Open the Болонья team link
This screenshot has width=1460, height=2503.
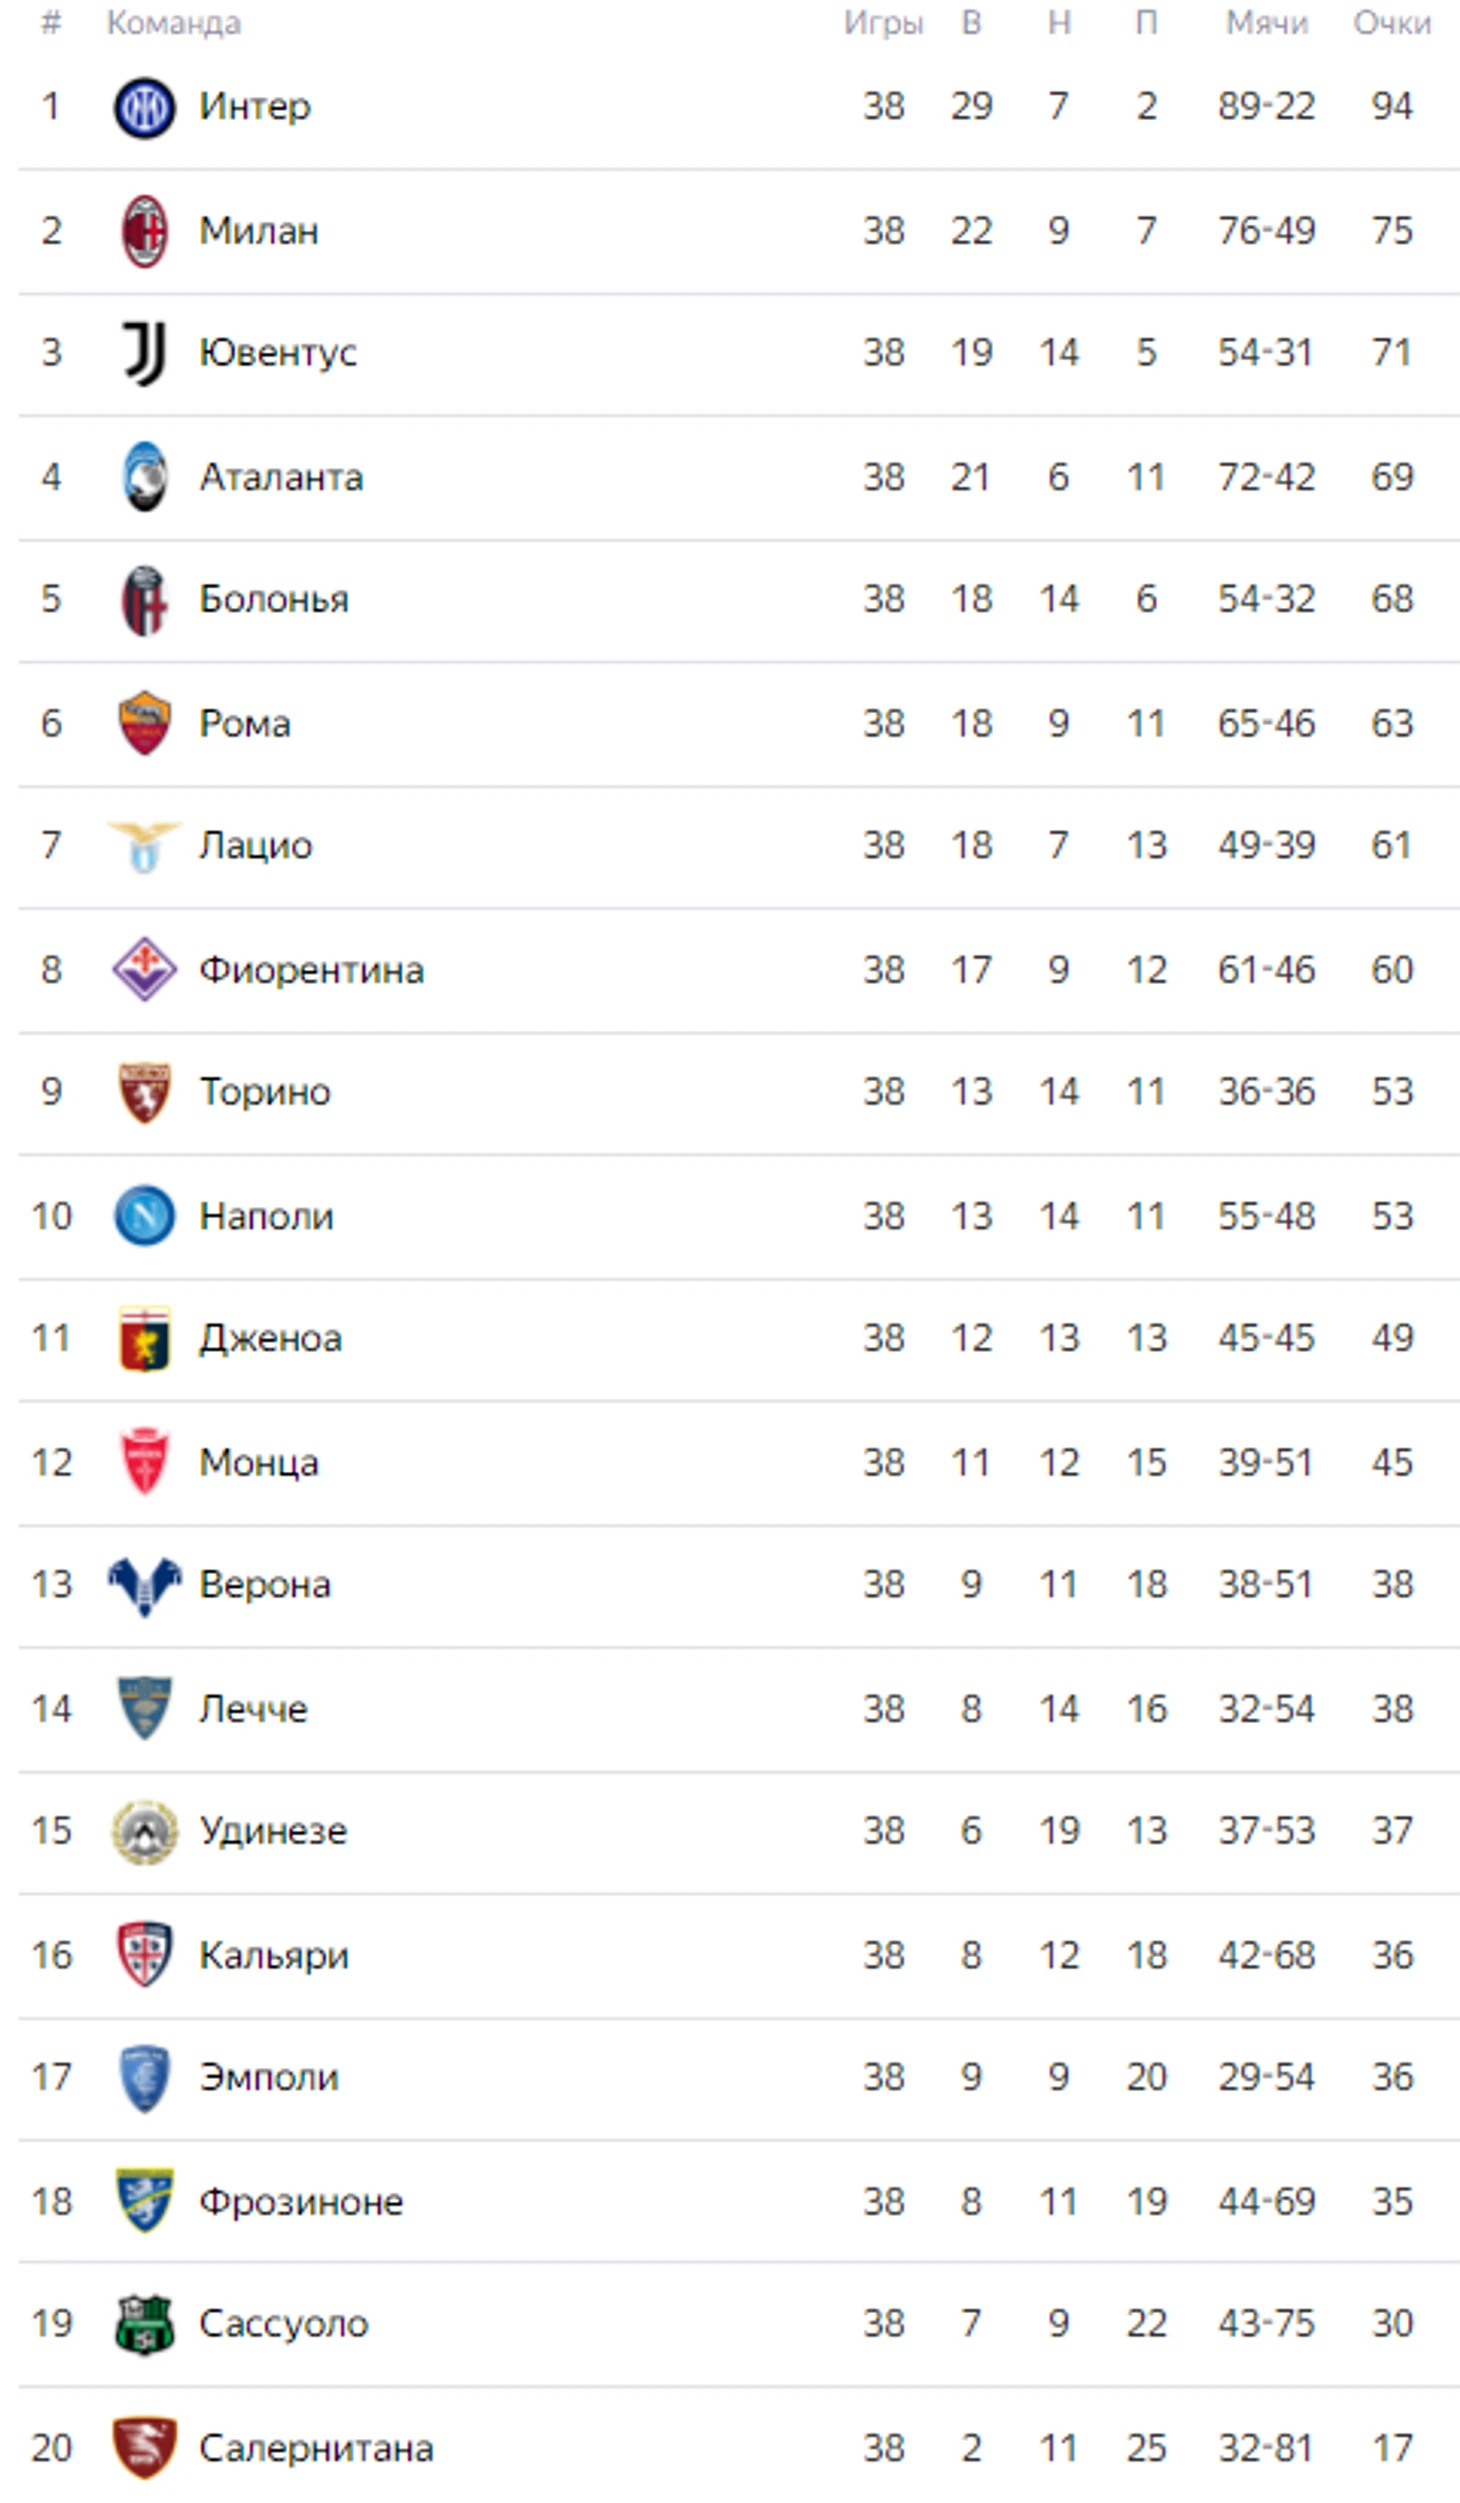[x=274, y=599]
